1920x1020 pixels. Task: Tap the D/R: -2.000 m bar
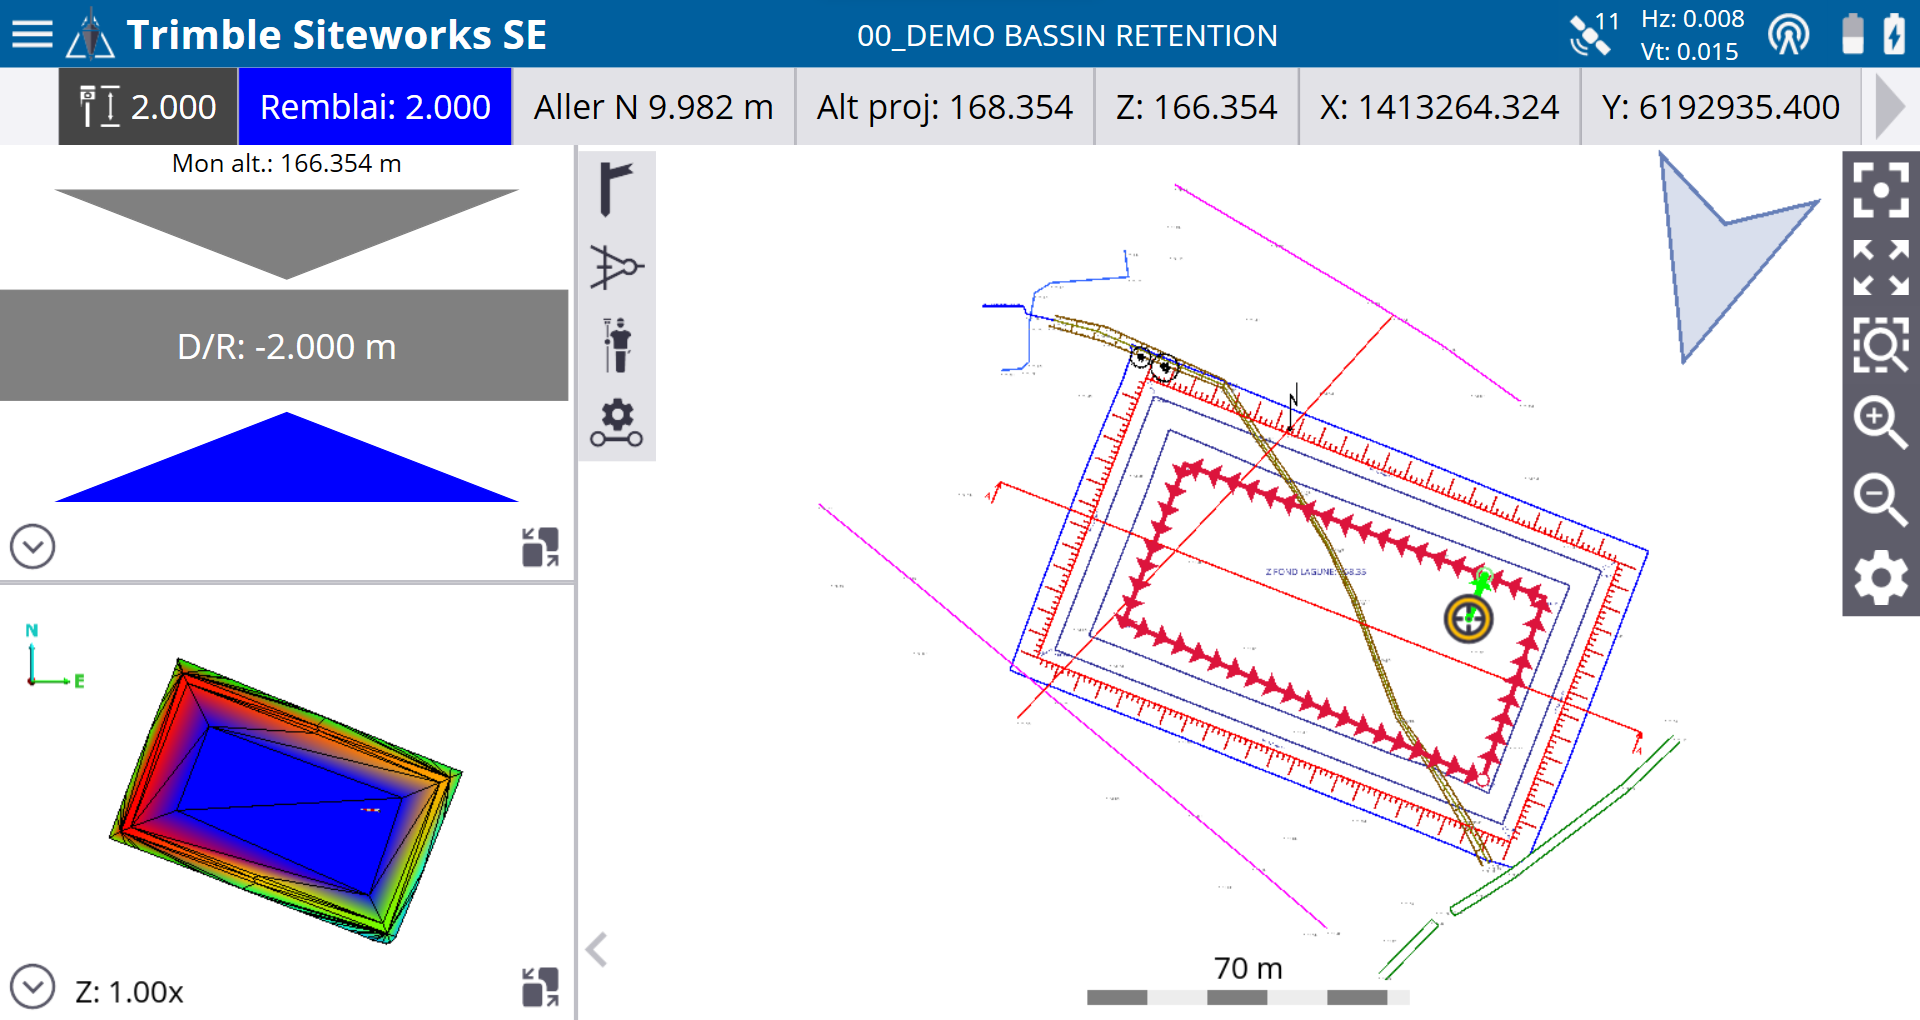(x=285, y=346)
